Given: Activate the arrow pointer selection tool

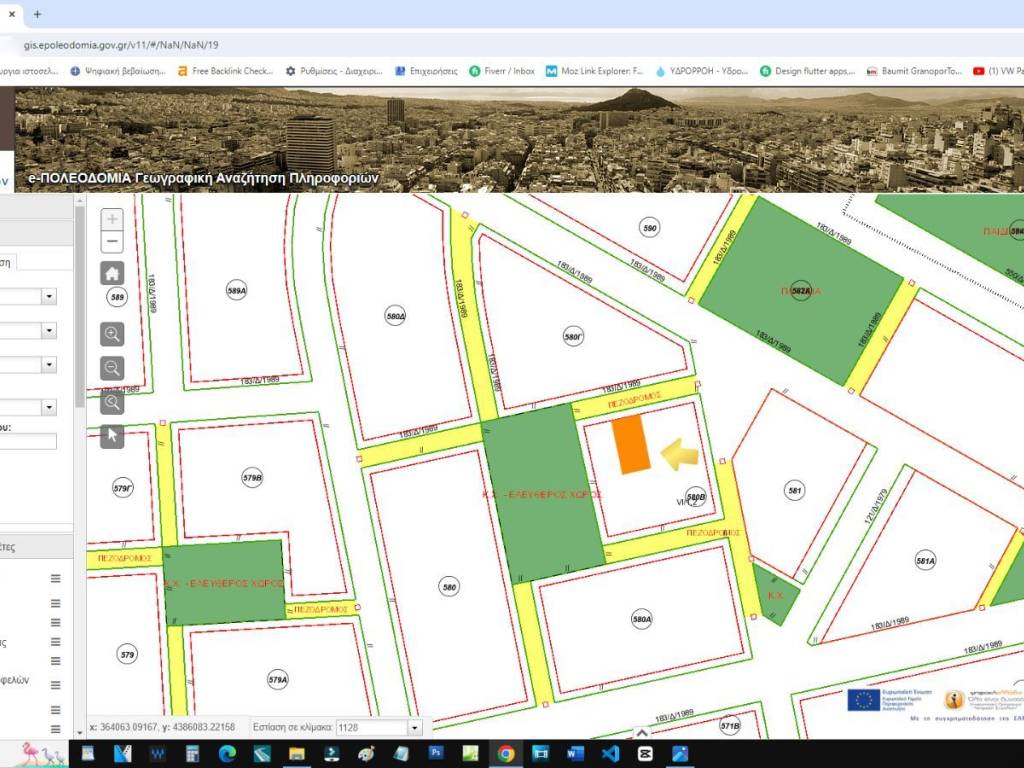Looking at the screenshot, I should point(112,436).
